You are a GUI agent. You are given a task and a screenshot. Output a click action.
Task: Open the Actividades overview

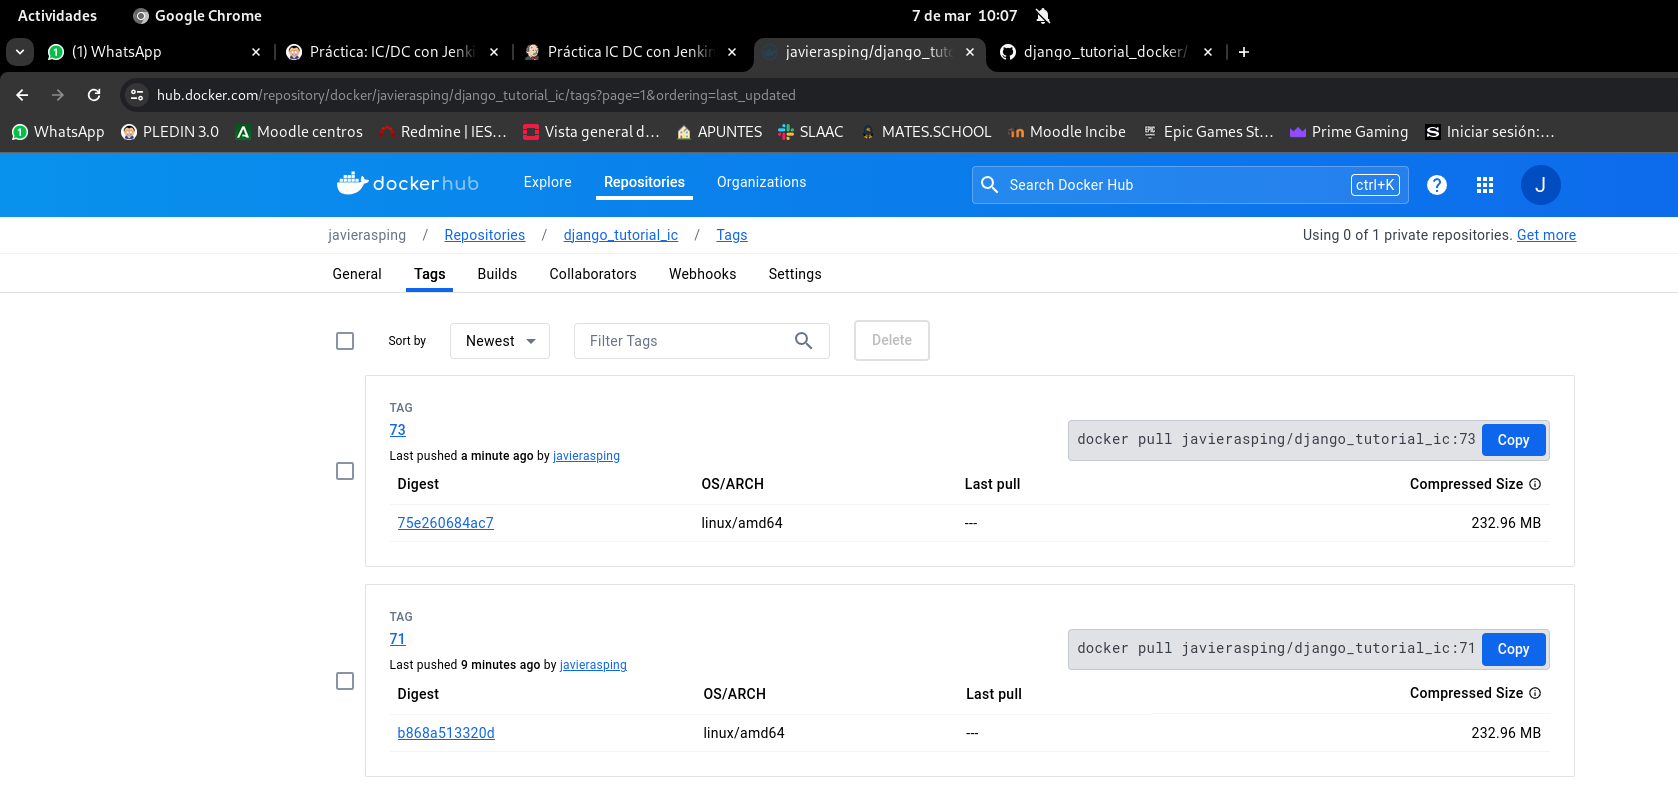[58, 16]
